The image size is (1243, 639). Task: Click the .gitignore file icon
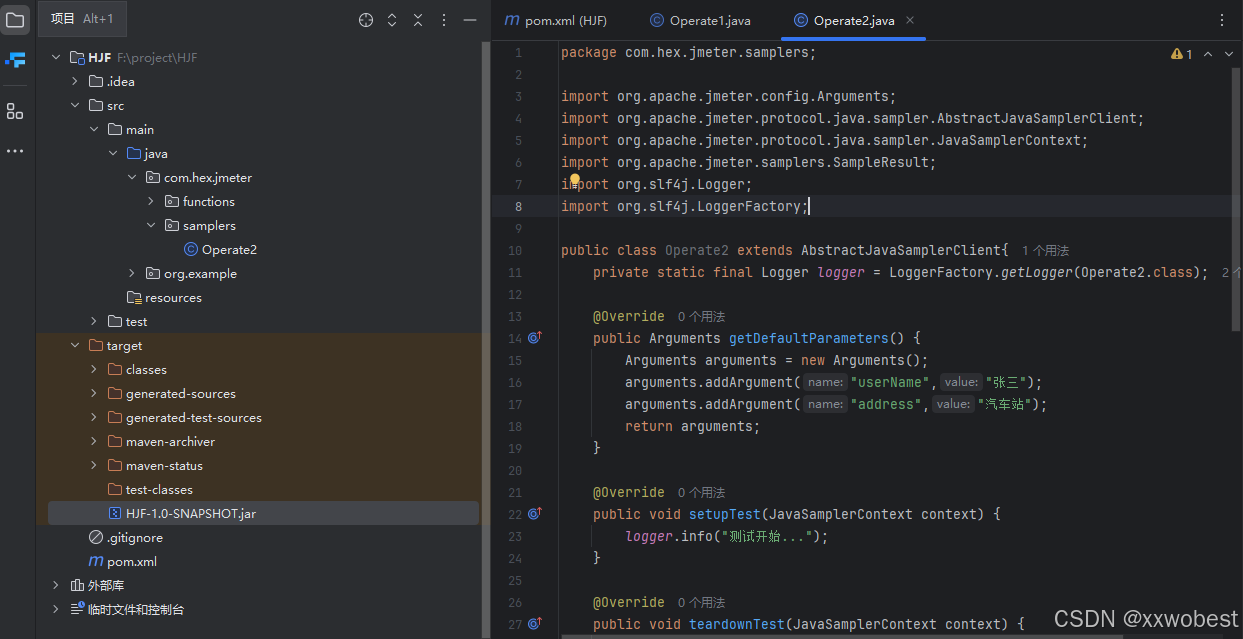(x=96, y=537)
